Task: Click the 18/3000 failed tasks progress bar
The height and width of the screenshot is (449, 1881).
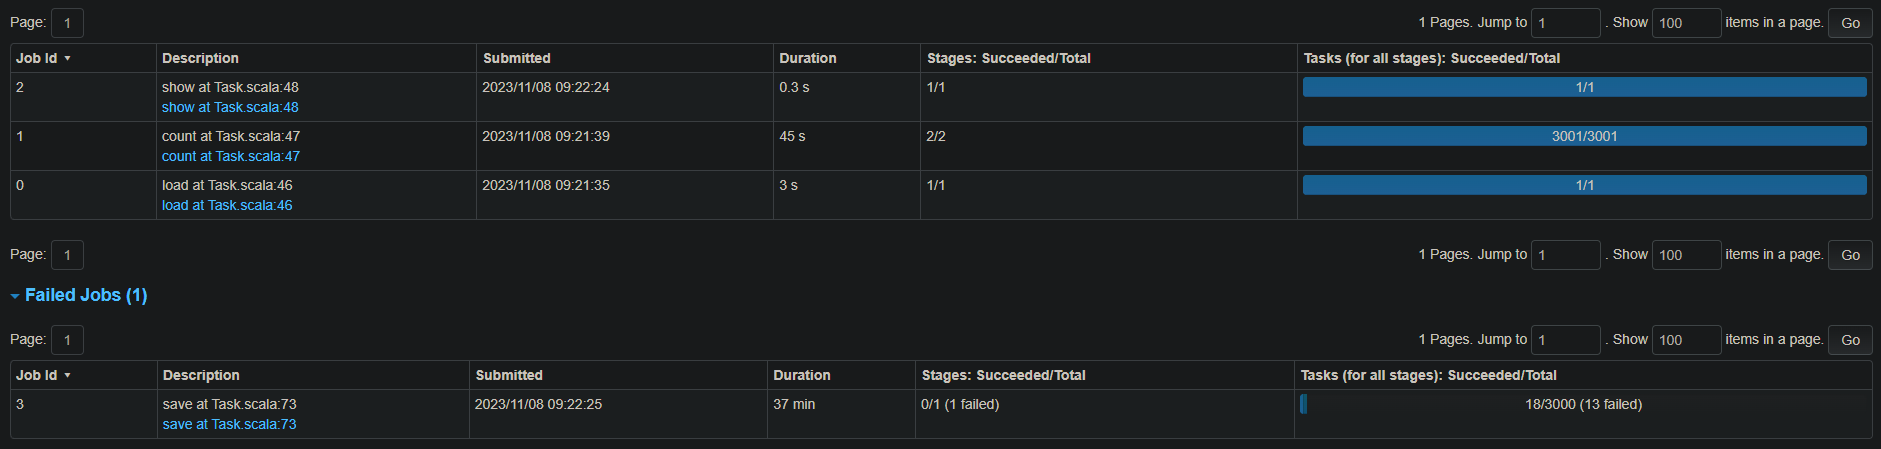Action: pos(1584,404)
